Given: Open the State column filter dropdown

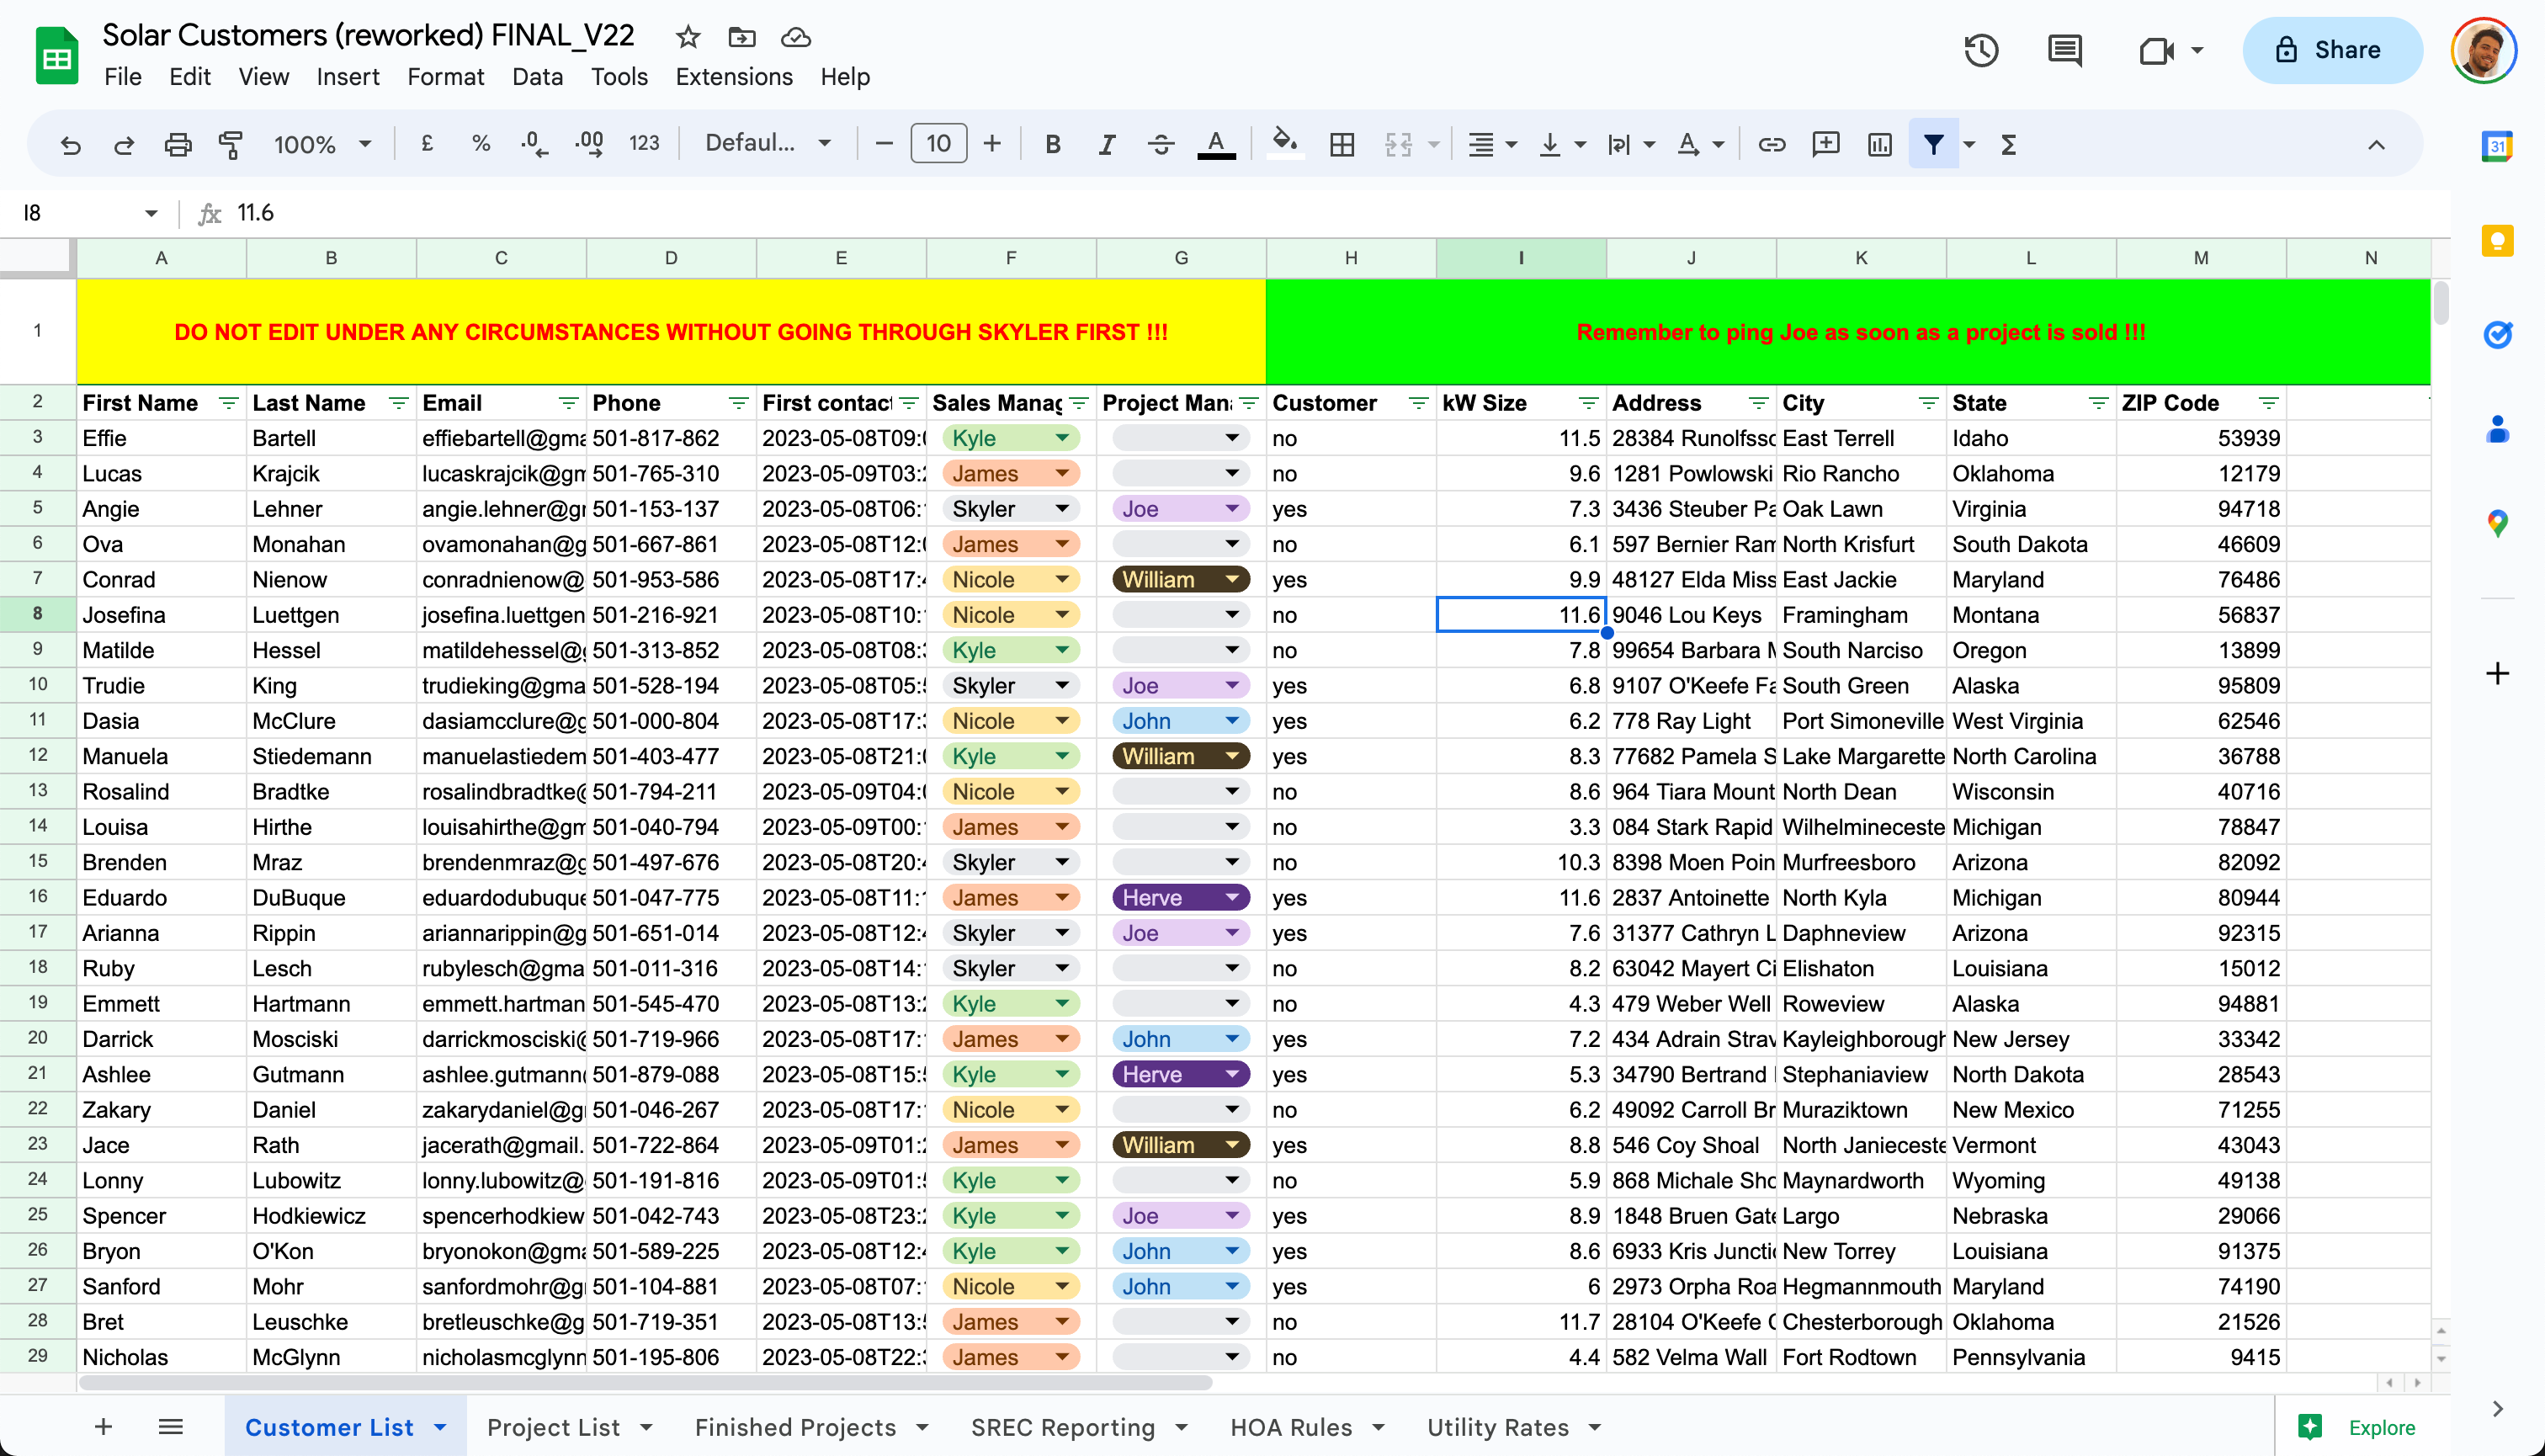Looking at the screenshot, I should (2098, 403).
